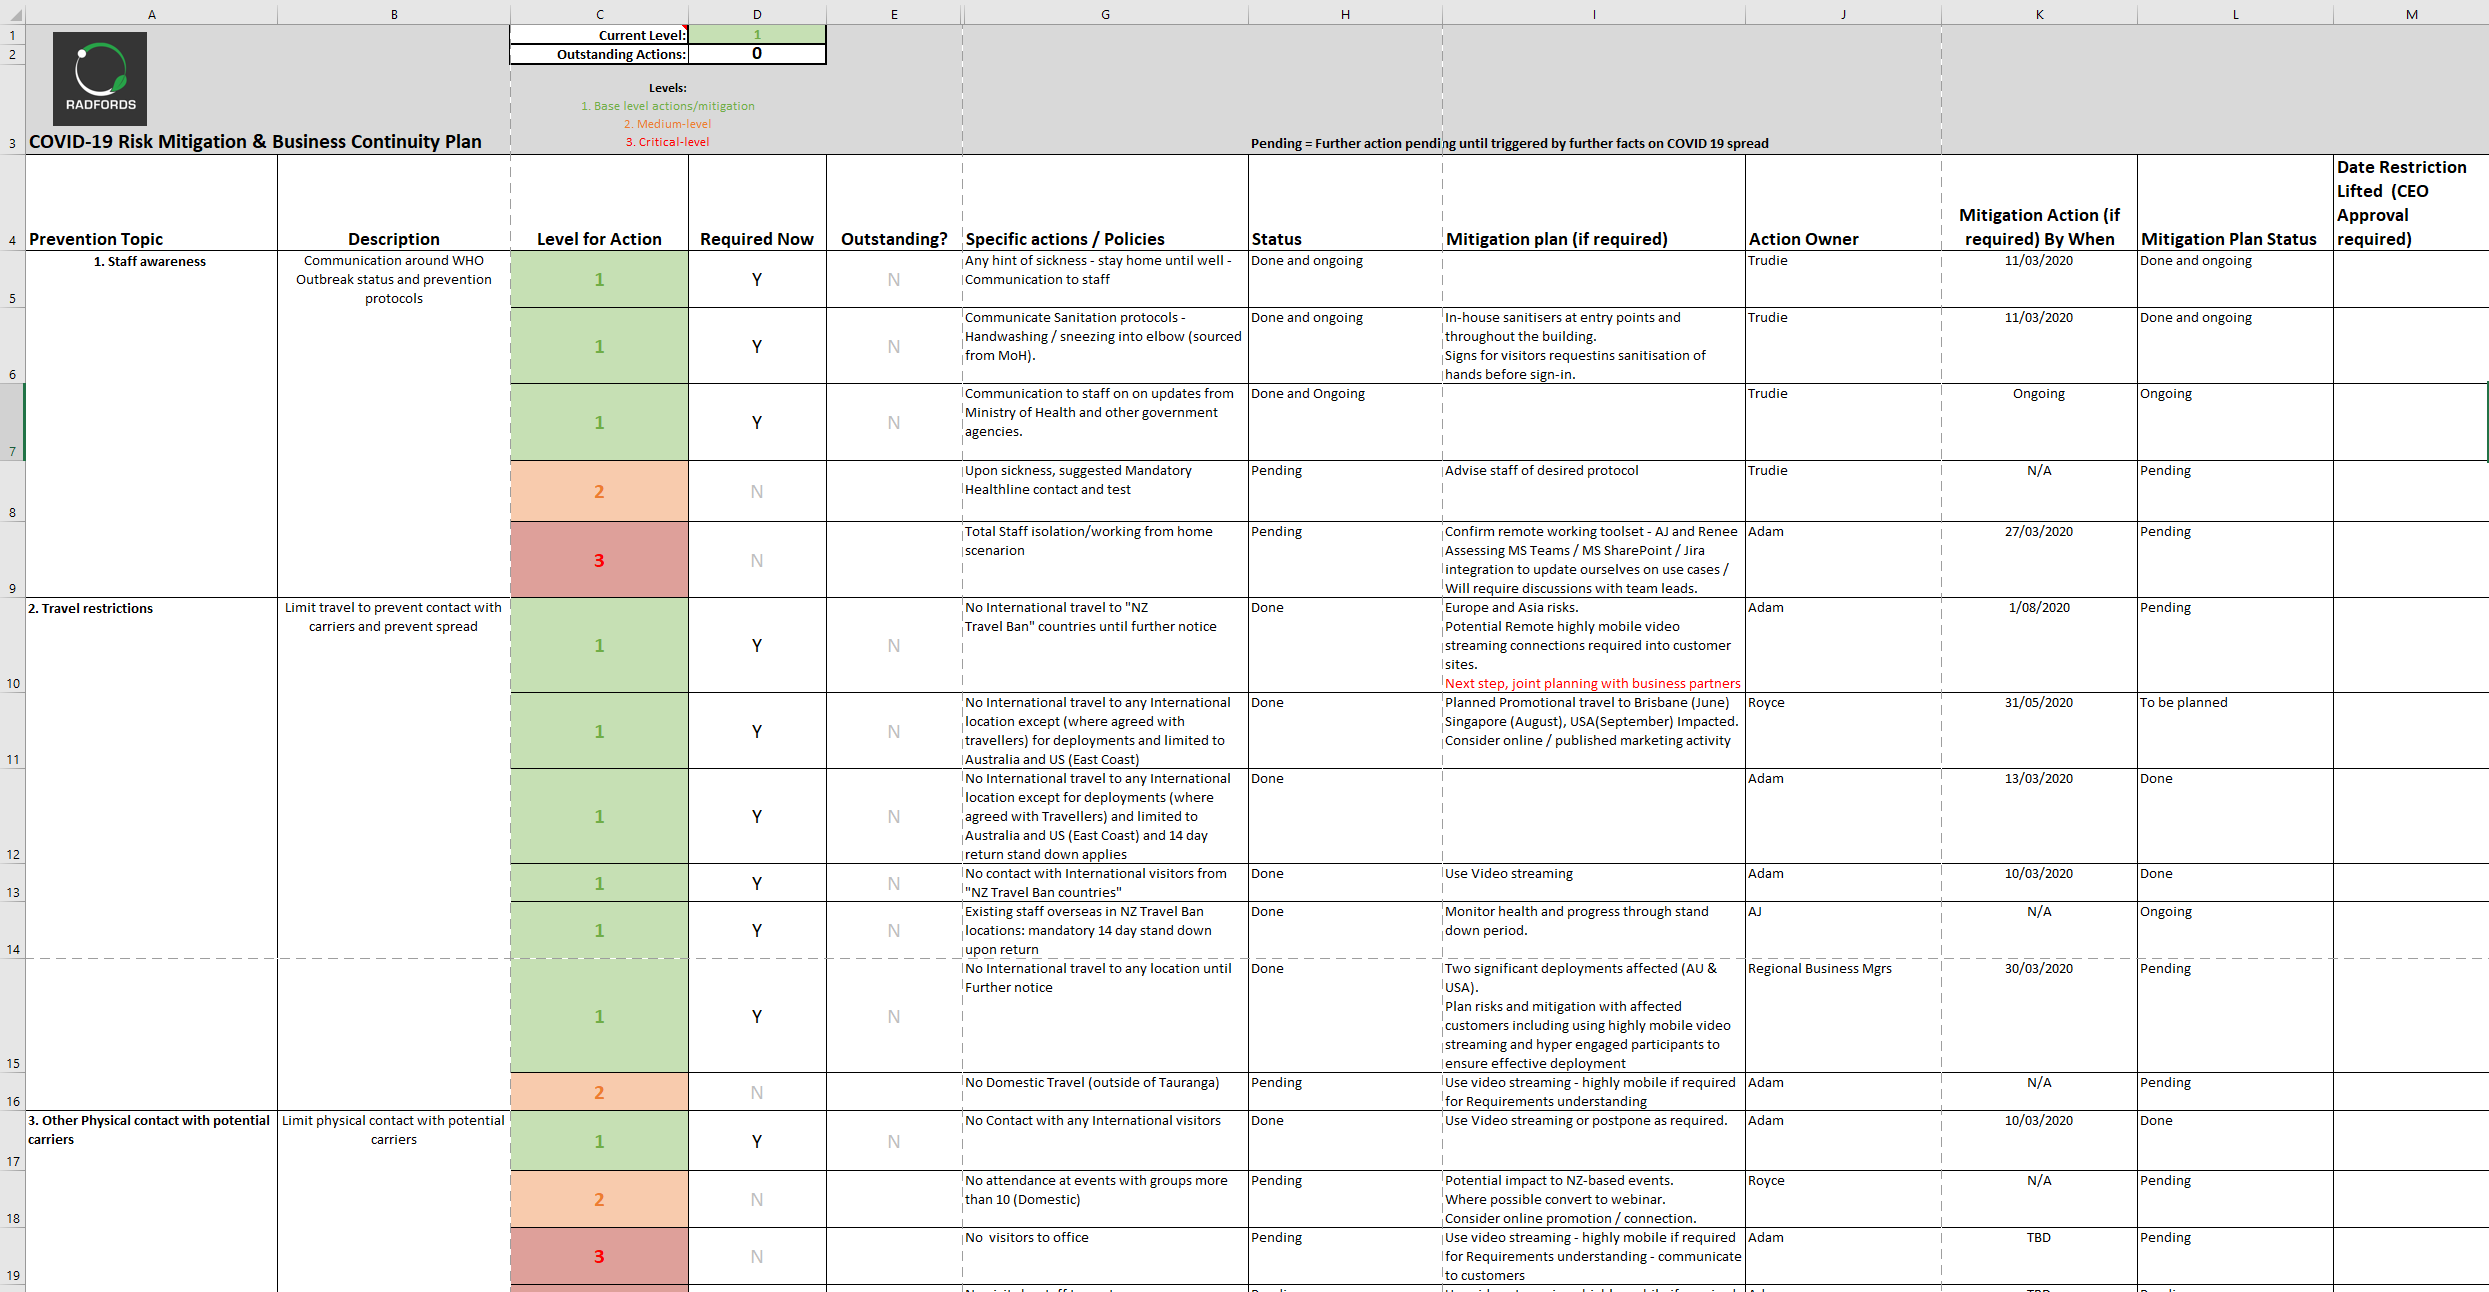Viewport: 2489px width, 1292px height.
Task: Select 'Date Restriction Lifted' heading cell
Action: 2411,203
